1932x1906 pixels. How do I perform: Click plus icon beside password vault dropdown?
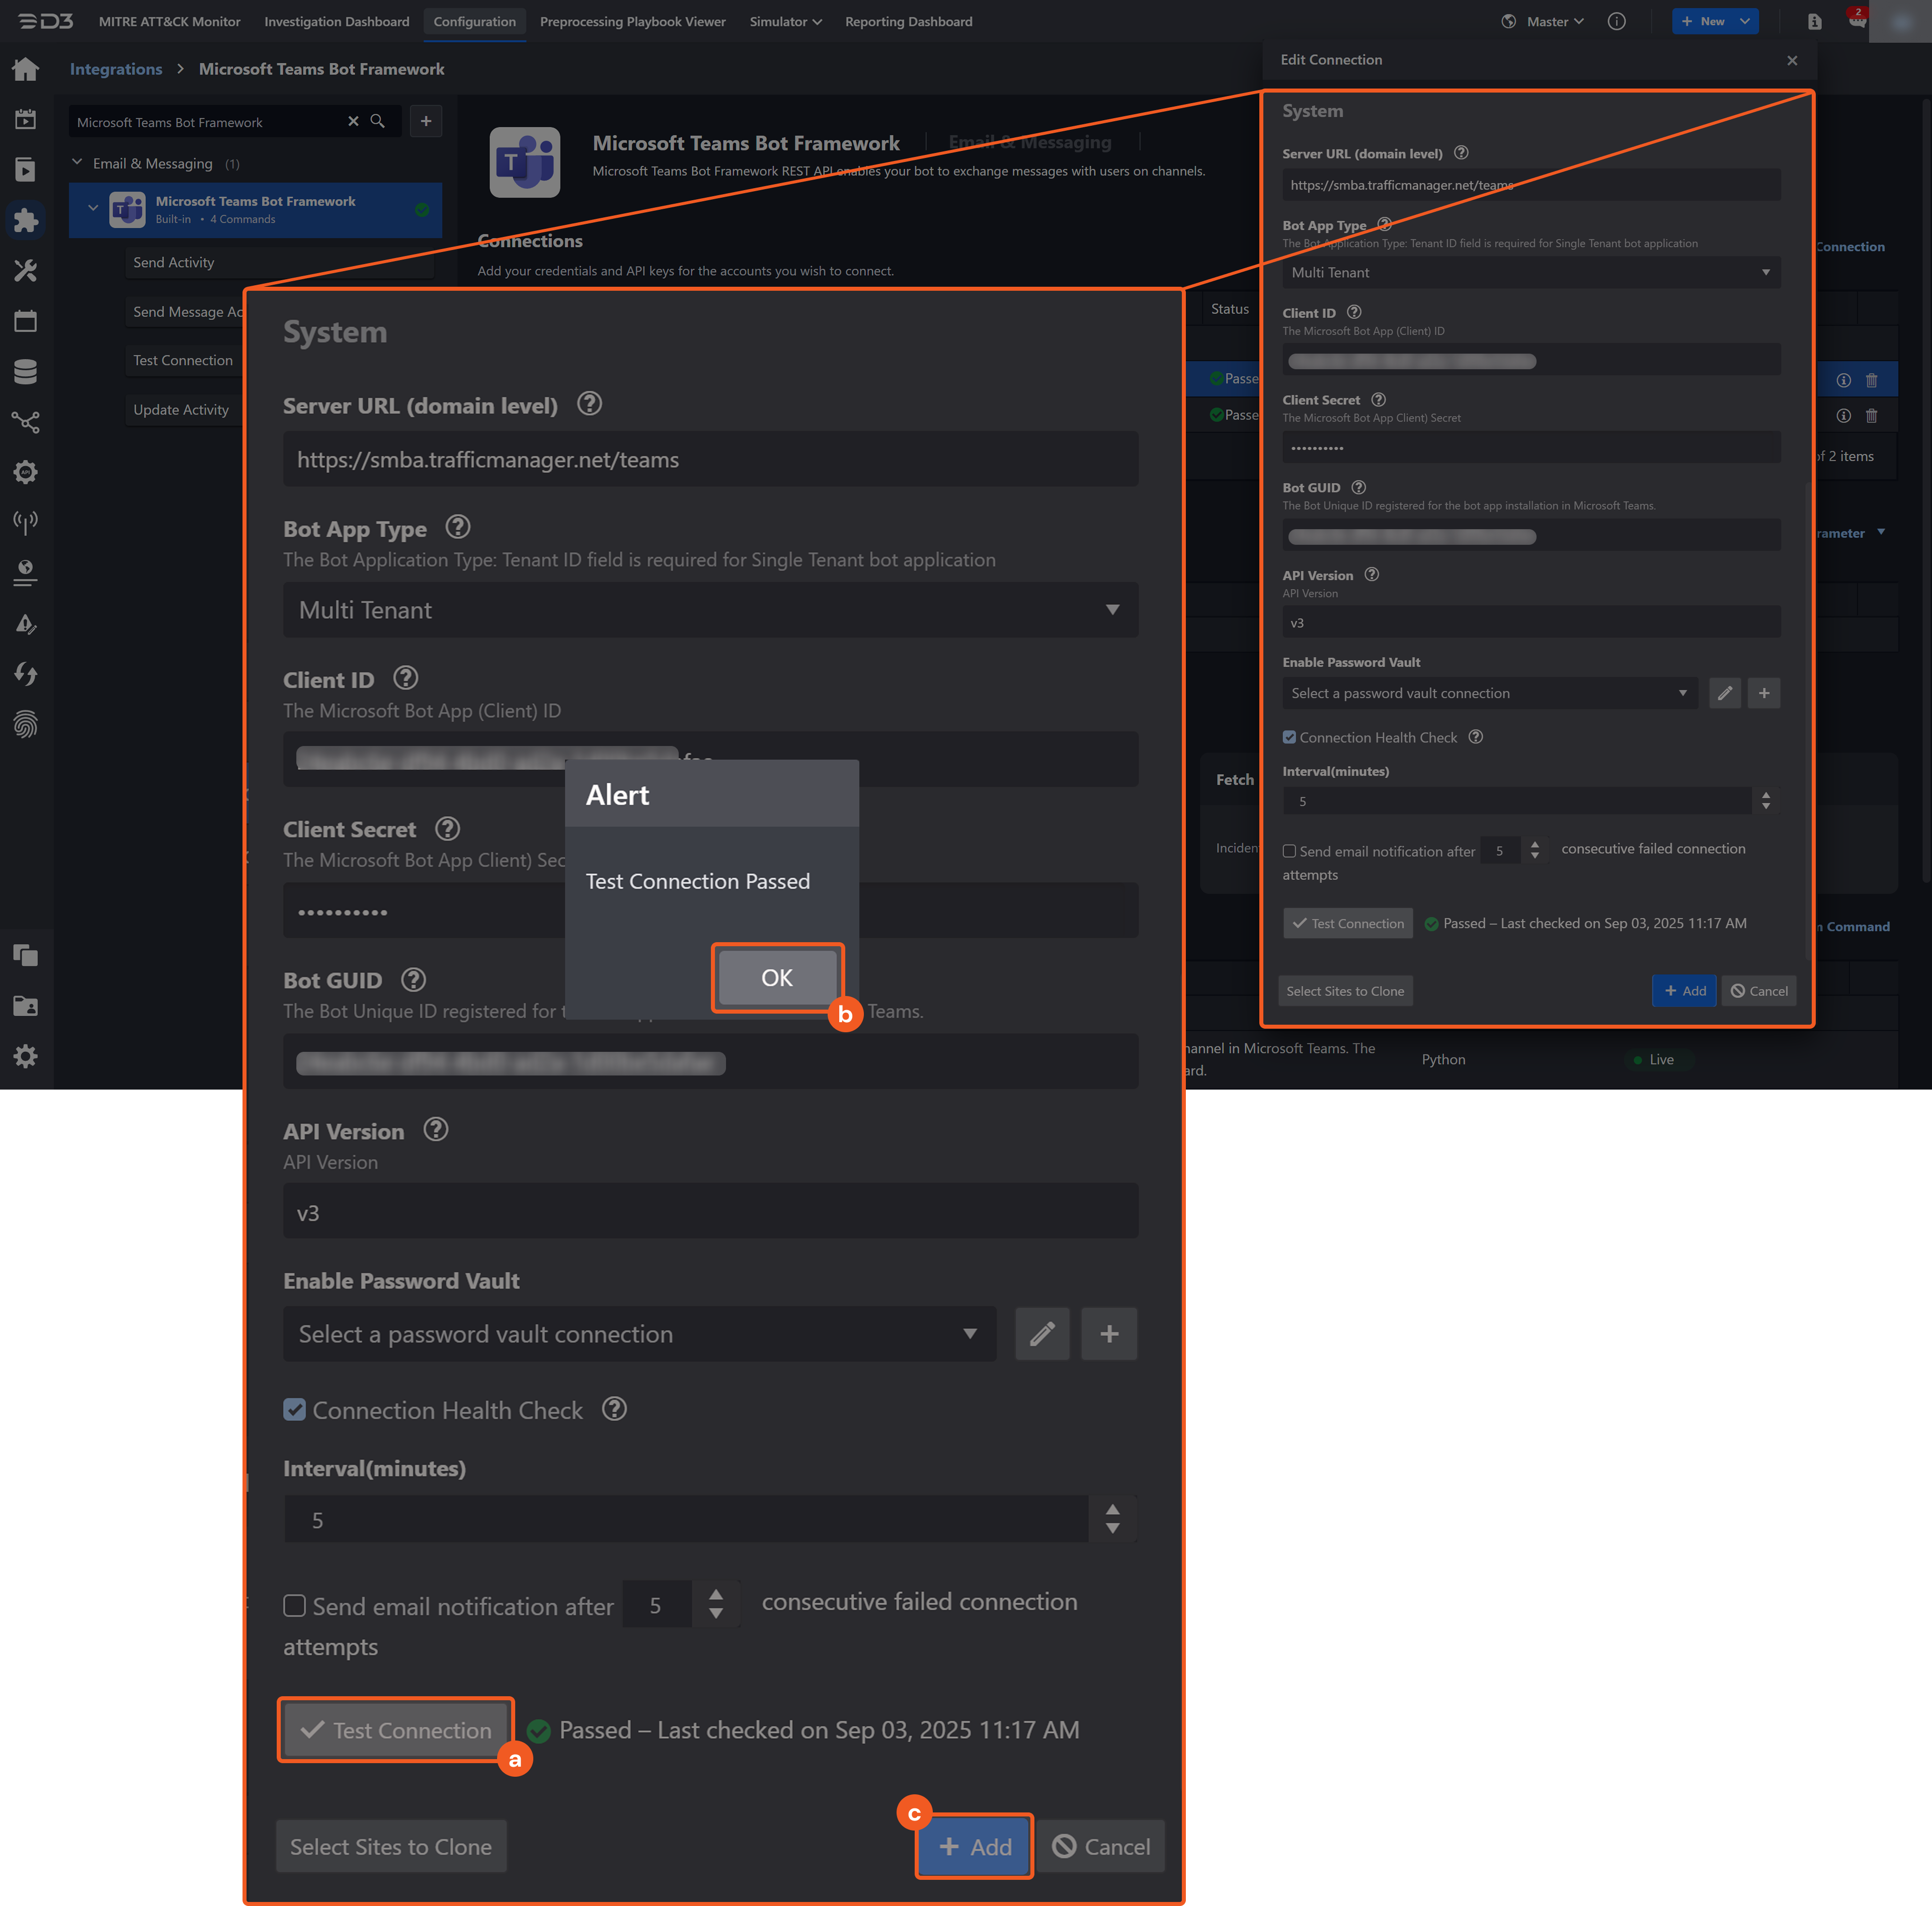(x=1109, y=1333)
